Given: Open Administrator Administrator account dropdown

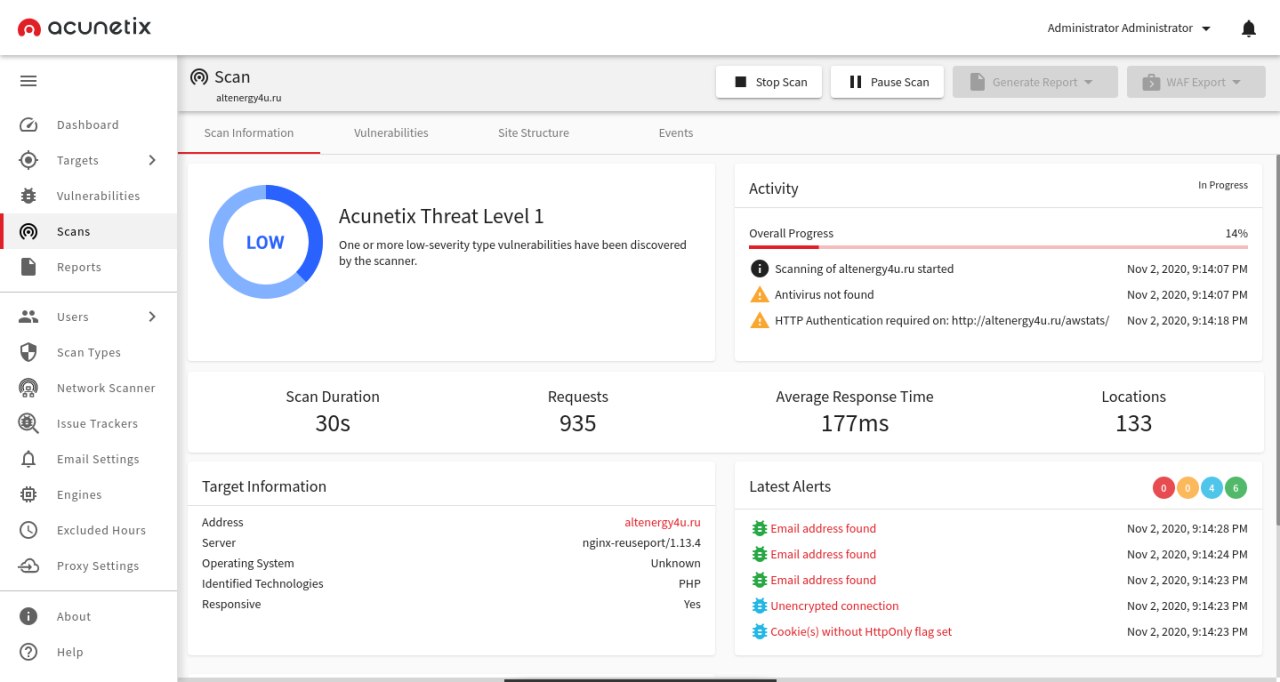Looking at the screenshot, I should point(1129,28).
